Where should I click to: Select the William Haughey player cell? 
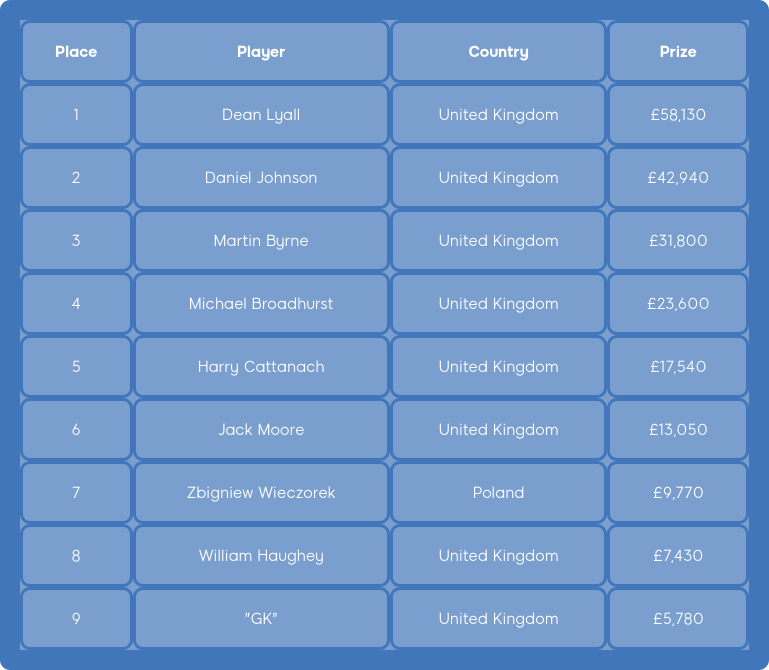pos(261,556)
